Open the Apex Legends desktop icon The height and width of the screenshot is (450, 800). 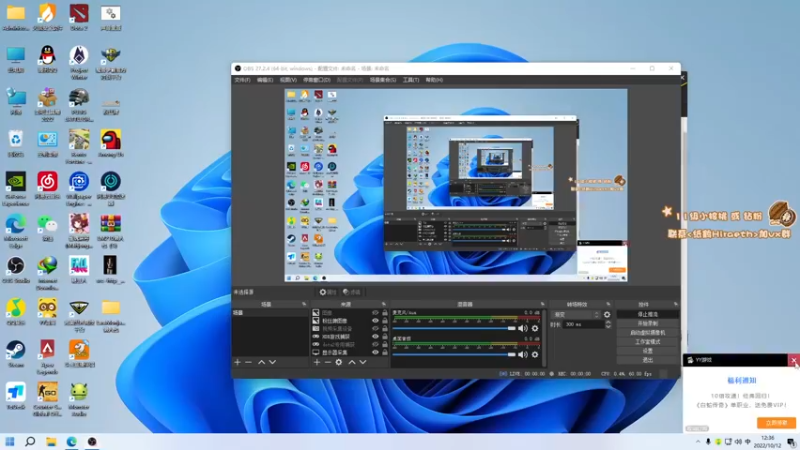47,357
